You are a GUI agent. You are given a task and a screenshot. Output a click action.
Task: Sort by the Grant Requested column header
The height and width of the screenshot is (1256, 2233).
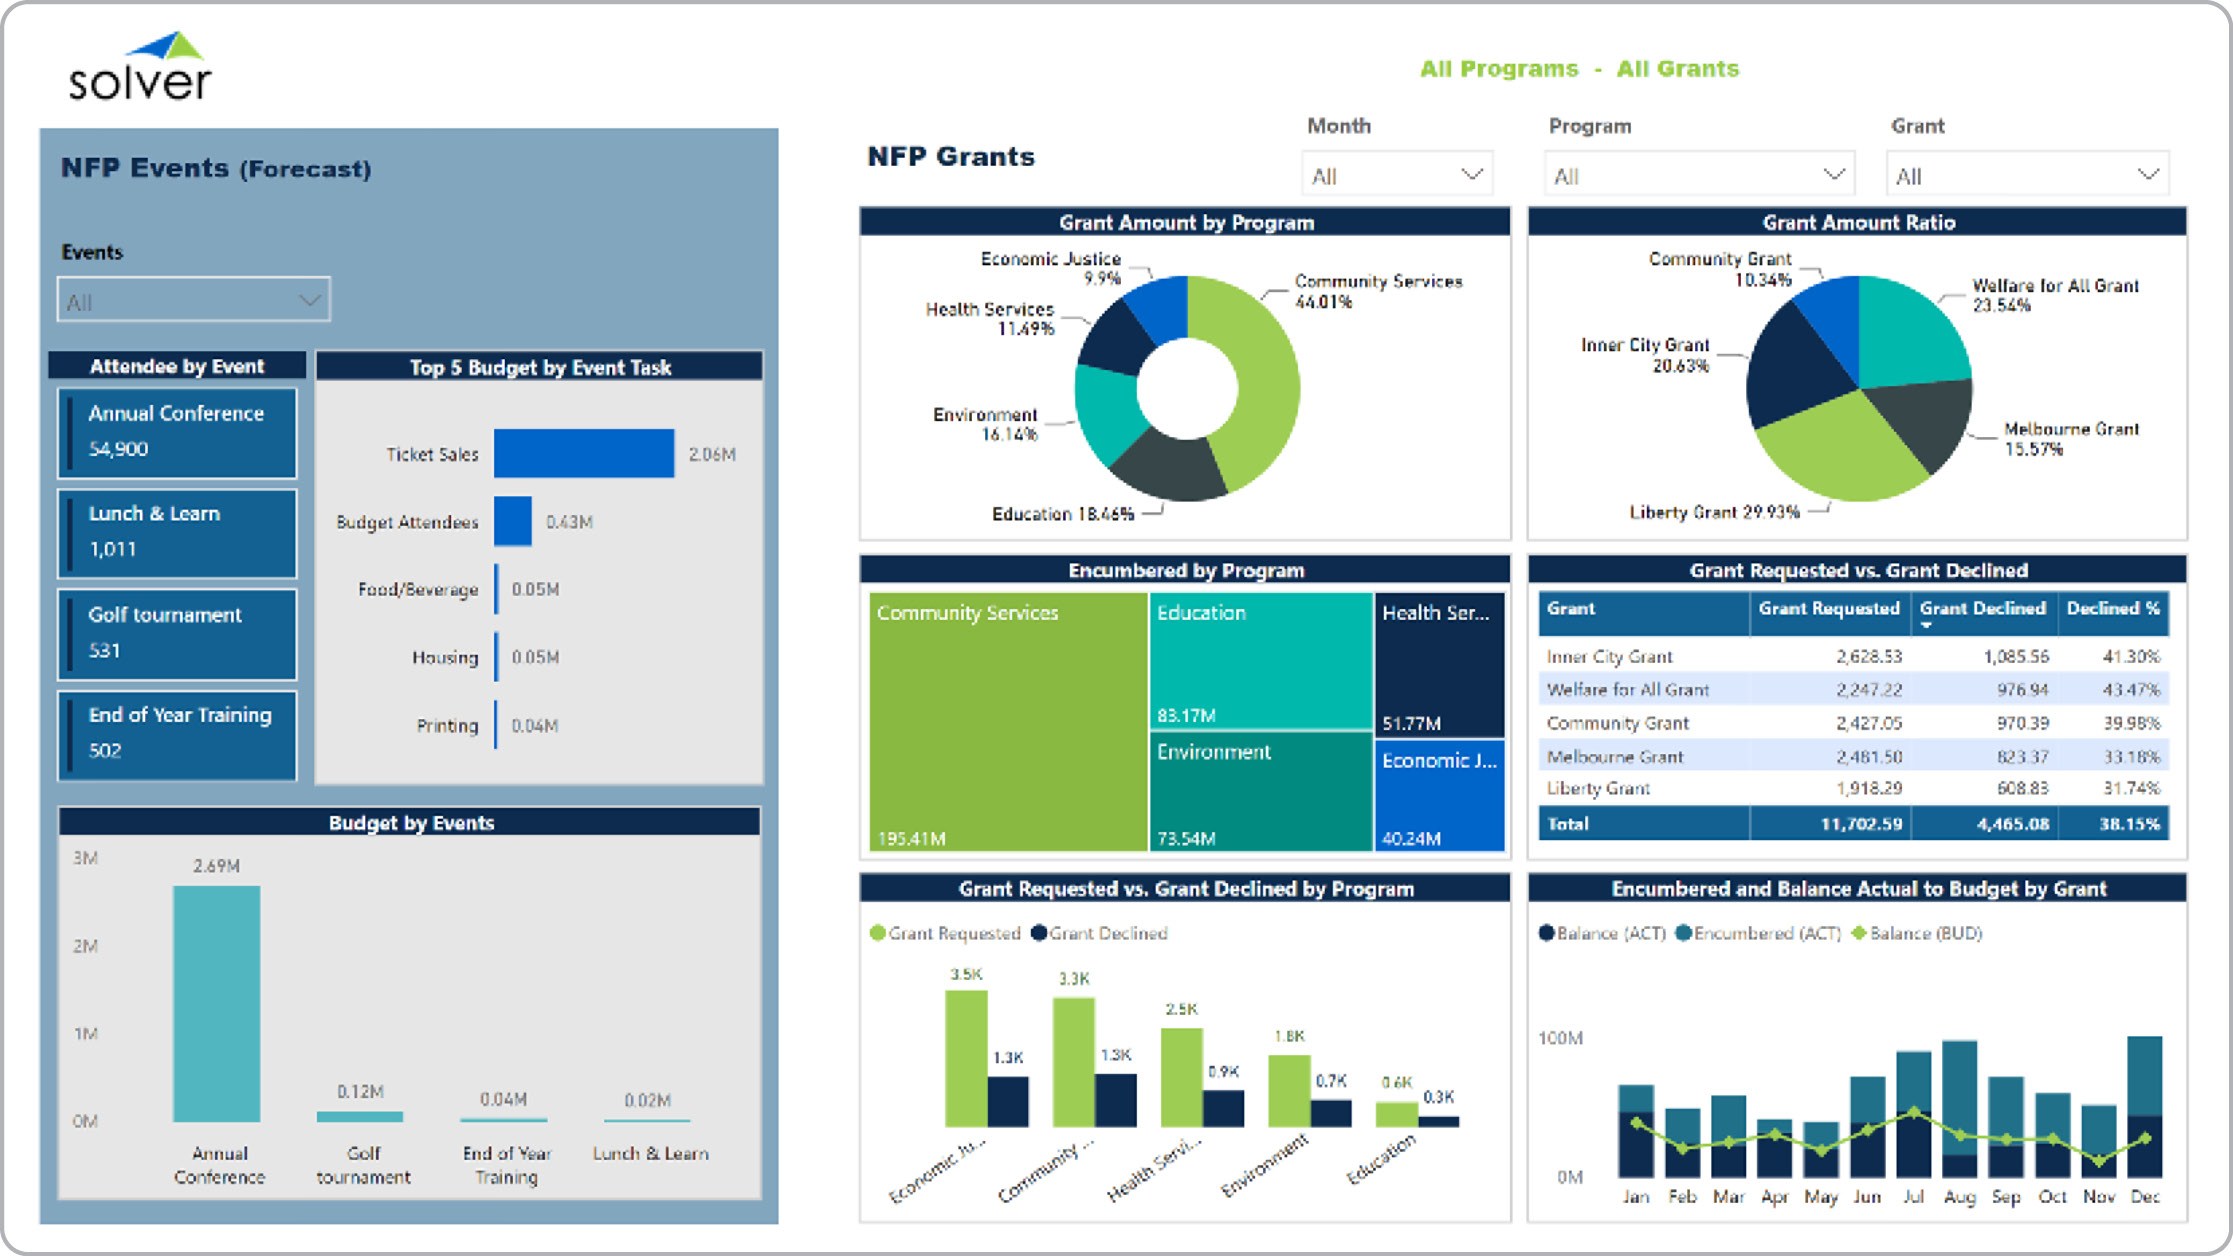(1828, 609)
